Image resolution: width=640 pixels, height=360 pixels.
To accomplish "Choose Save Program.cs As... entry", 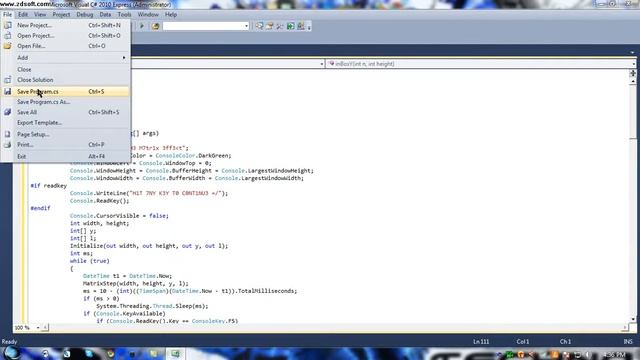I will pos(65,102).
